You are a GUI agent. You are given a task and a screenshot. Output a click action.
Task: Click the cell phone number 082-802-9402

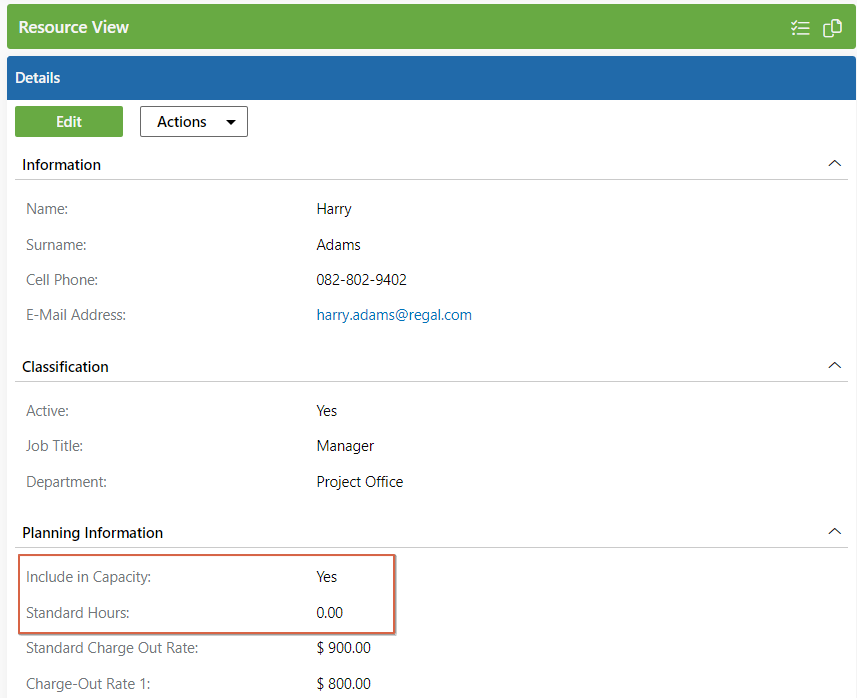click(x=362, y=280)
